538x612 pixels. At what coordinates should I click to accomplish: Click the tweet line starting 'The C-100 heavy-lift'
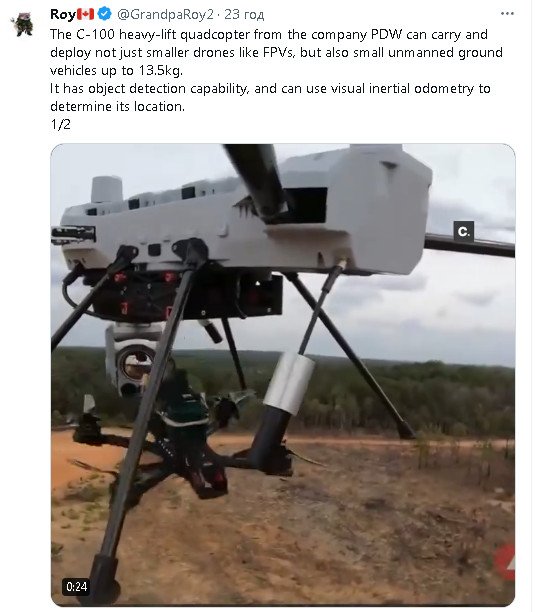pyautogui.click(x=269, y=34)
